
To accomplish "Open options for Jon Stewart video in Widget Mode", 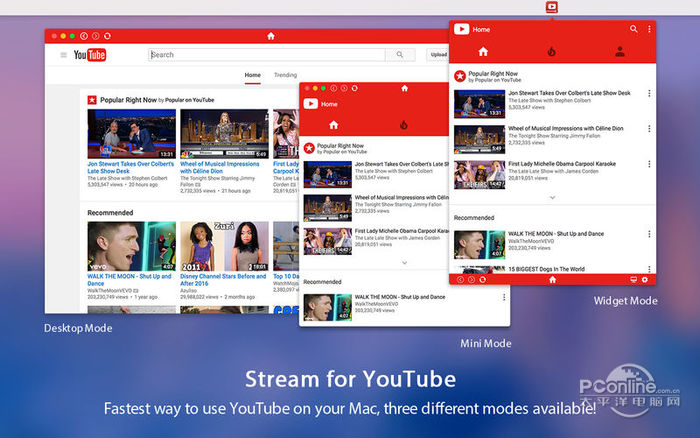I will pyautogui.click(x=649, y=93).
